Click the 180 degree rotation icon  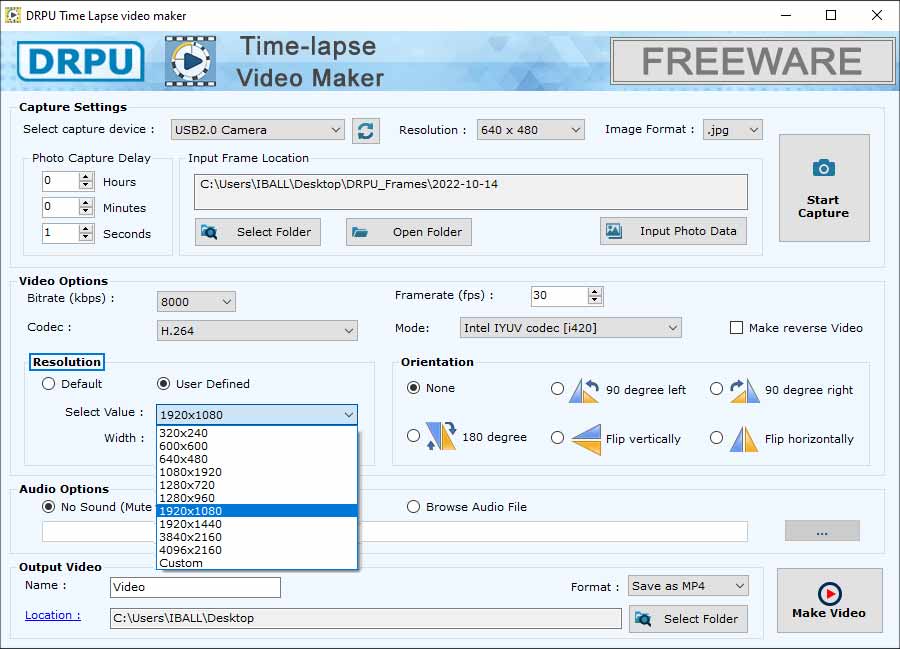click(x=441, y=436)
